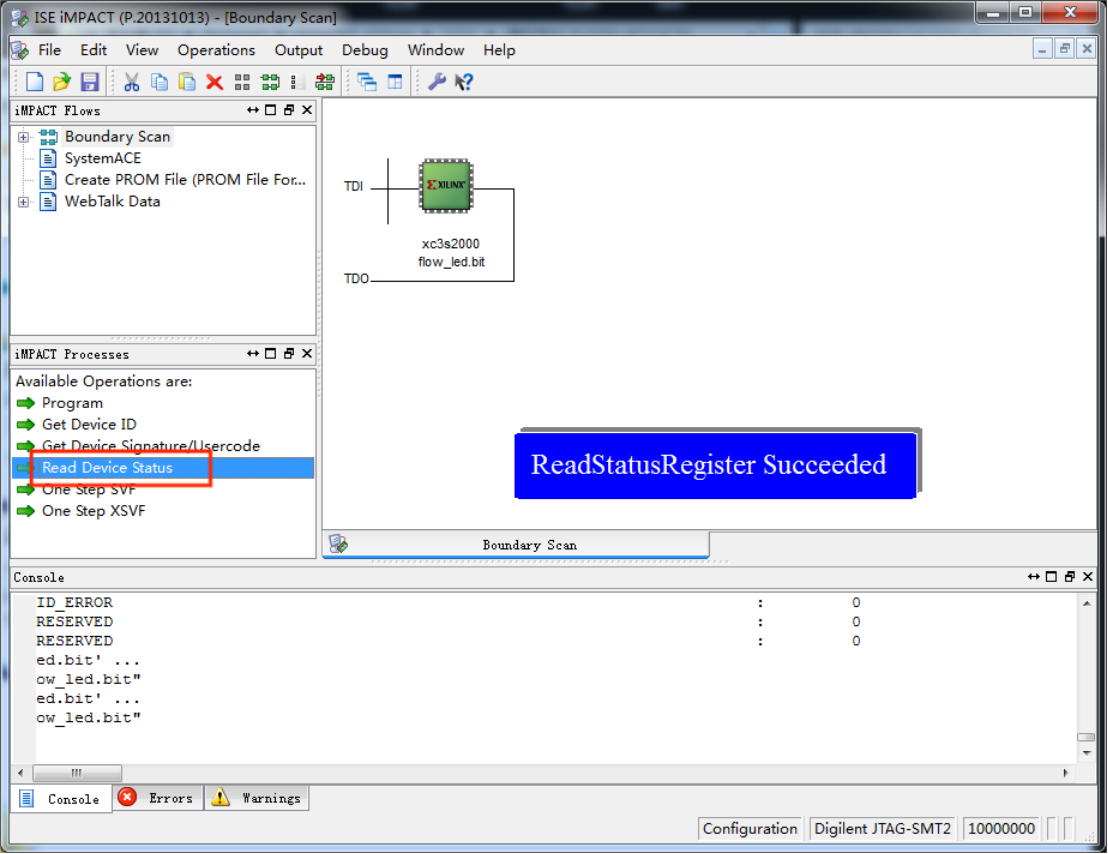Click the green arrow beside One Step XSVF
1108x854 pixels.
(25, 511)
